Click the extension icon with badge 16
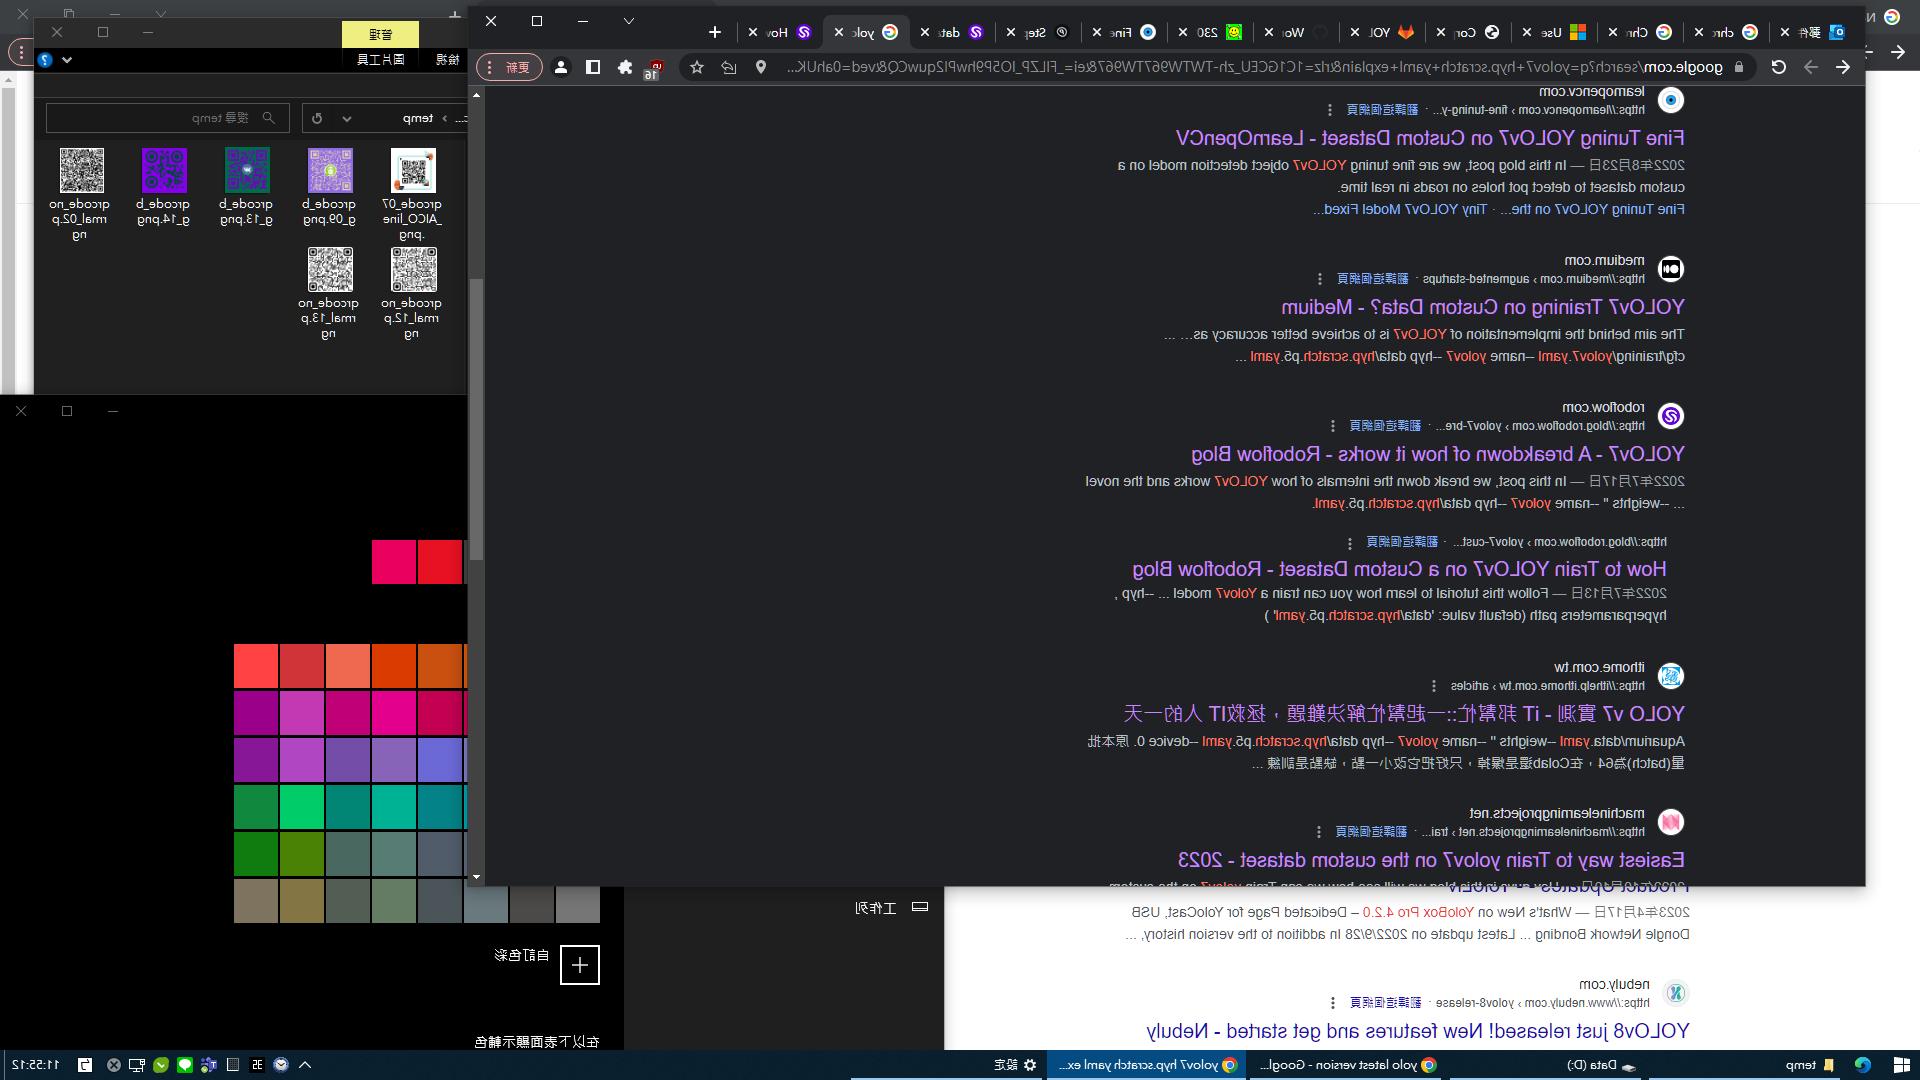Viewport: 1920px width, 1080px height. [653, 68]
